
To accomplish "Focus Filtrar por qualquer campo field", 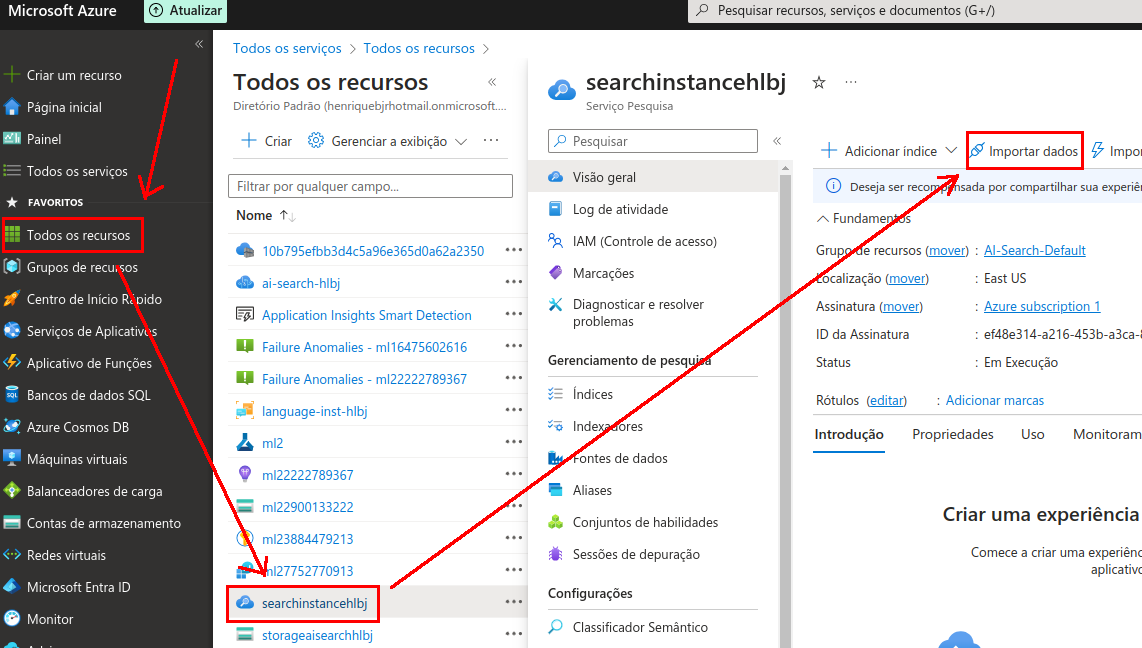I will coord(370,186).
